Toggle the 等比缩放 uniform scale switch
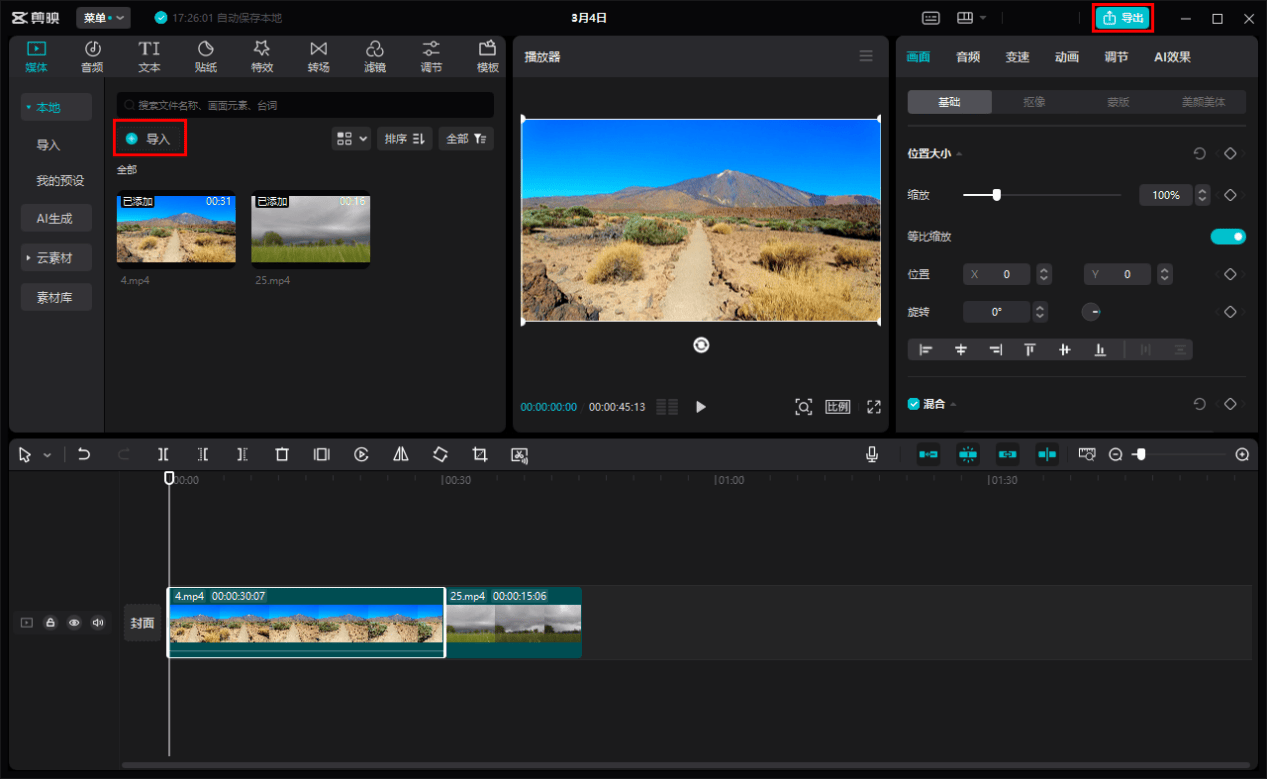1267x779 pixels. point(1228,237)
